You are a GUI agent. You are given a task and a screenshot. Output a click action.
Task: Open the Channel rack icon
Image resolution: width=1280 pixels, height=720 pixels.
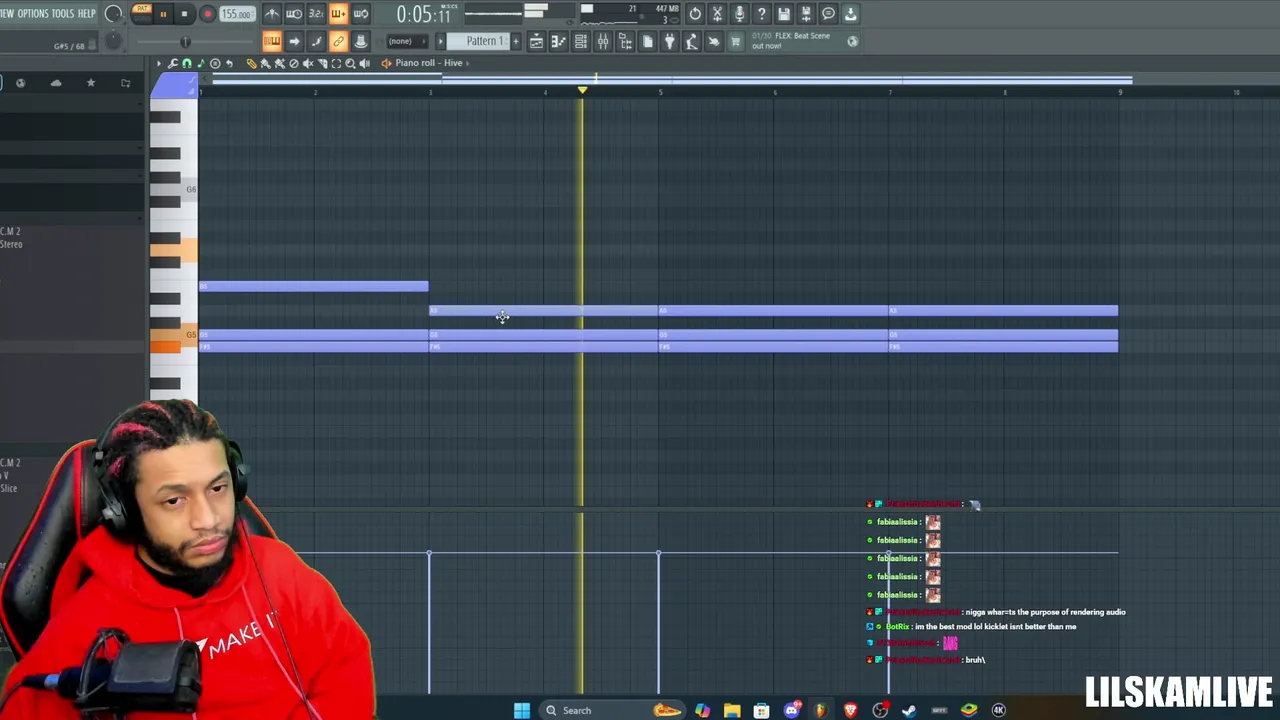[x=580, y=41]
